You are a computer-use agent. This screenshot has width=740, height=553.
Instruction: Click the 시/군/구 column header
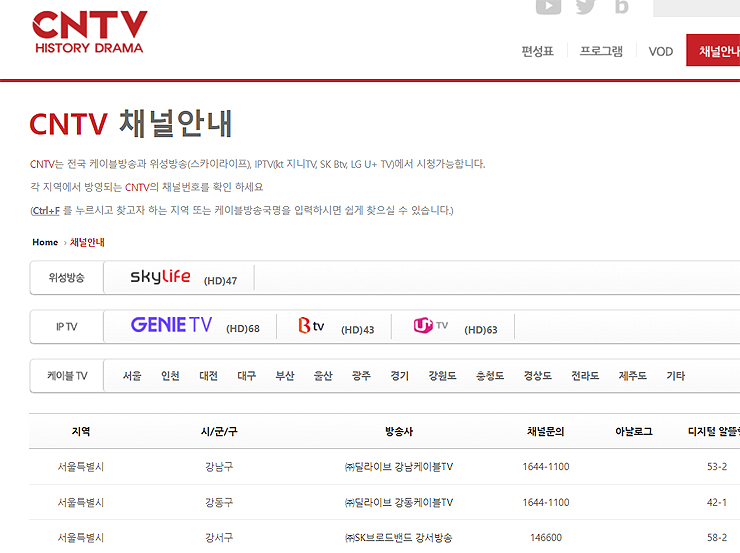(x=219, y=431)
